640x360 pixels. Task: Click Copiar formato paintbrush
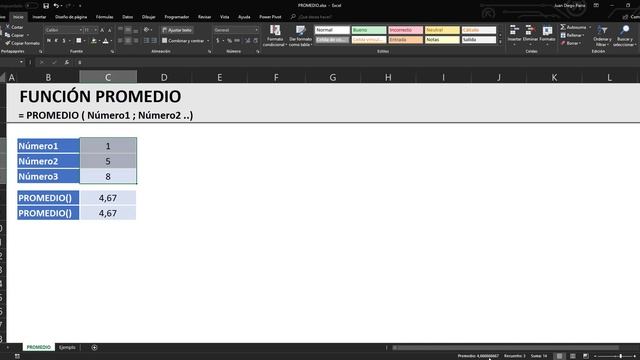tap(22, 43)
